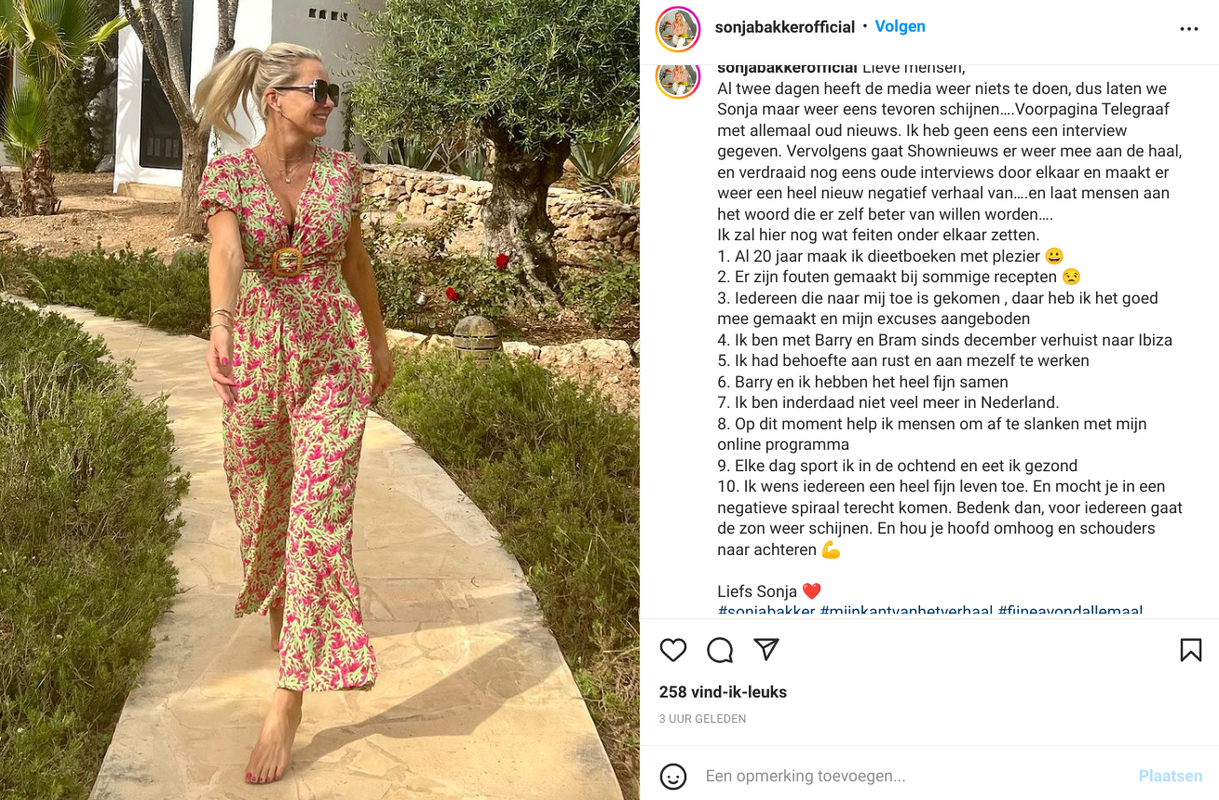The image size is (1219, 800).
Task: Share post with paper plane icon
Action: pyautogui.click(x=766, y=650)
